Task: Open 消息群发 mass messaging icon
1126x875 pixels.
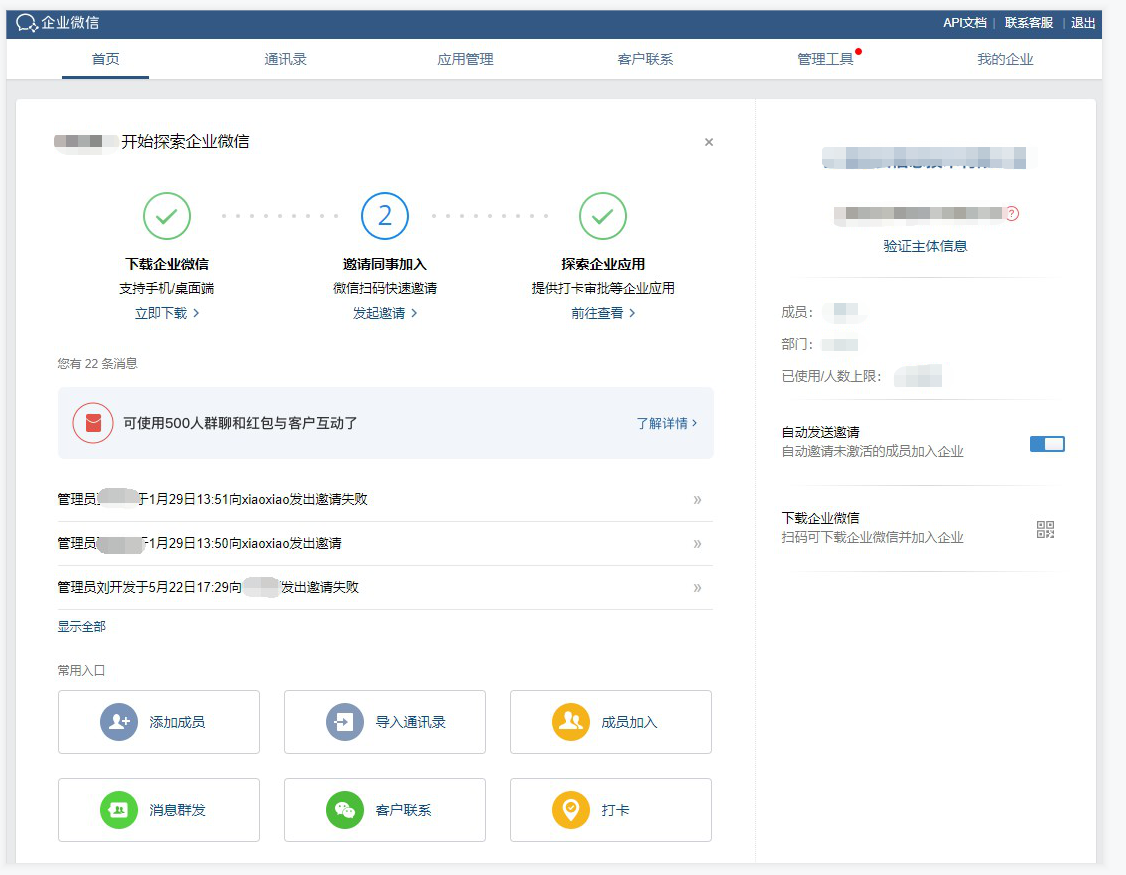Action: (119, 810)
